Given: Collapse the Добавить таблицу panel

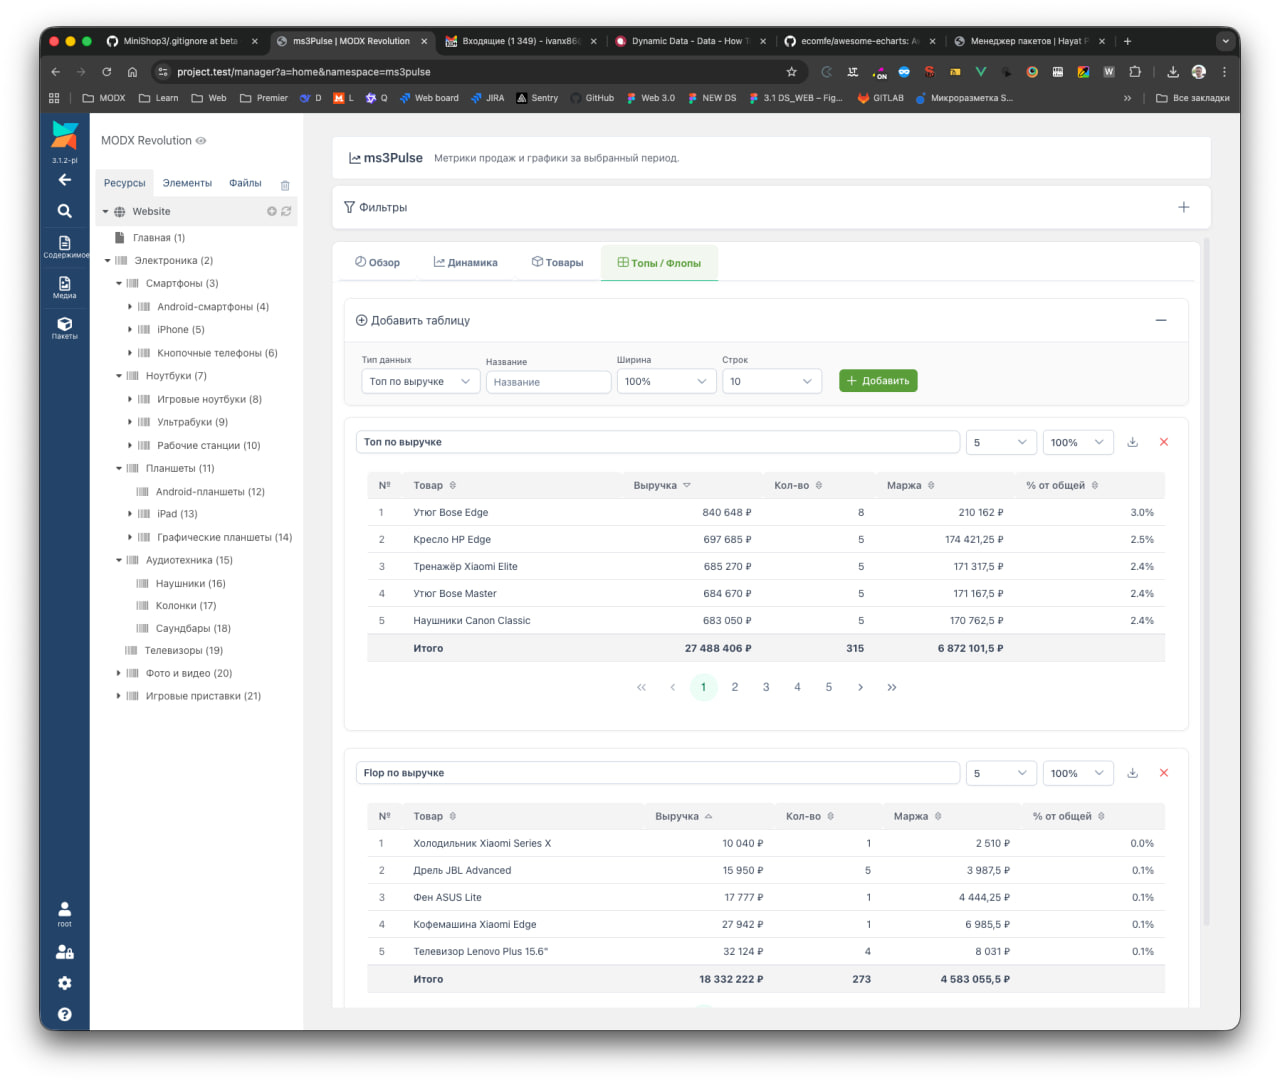Looking at the screenshot, I should [x=1160, y=320].
